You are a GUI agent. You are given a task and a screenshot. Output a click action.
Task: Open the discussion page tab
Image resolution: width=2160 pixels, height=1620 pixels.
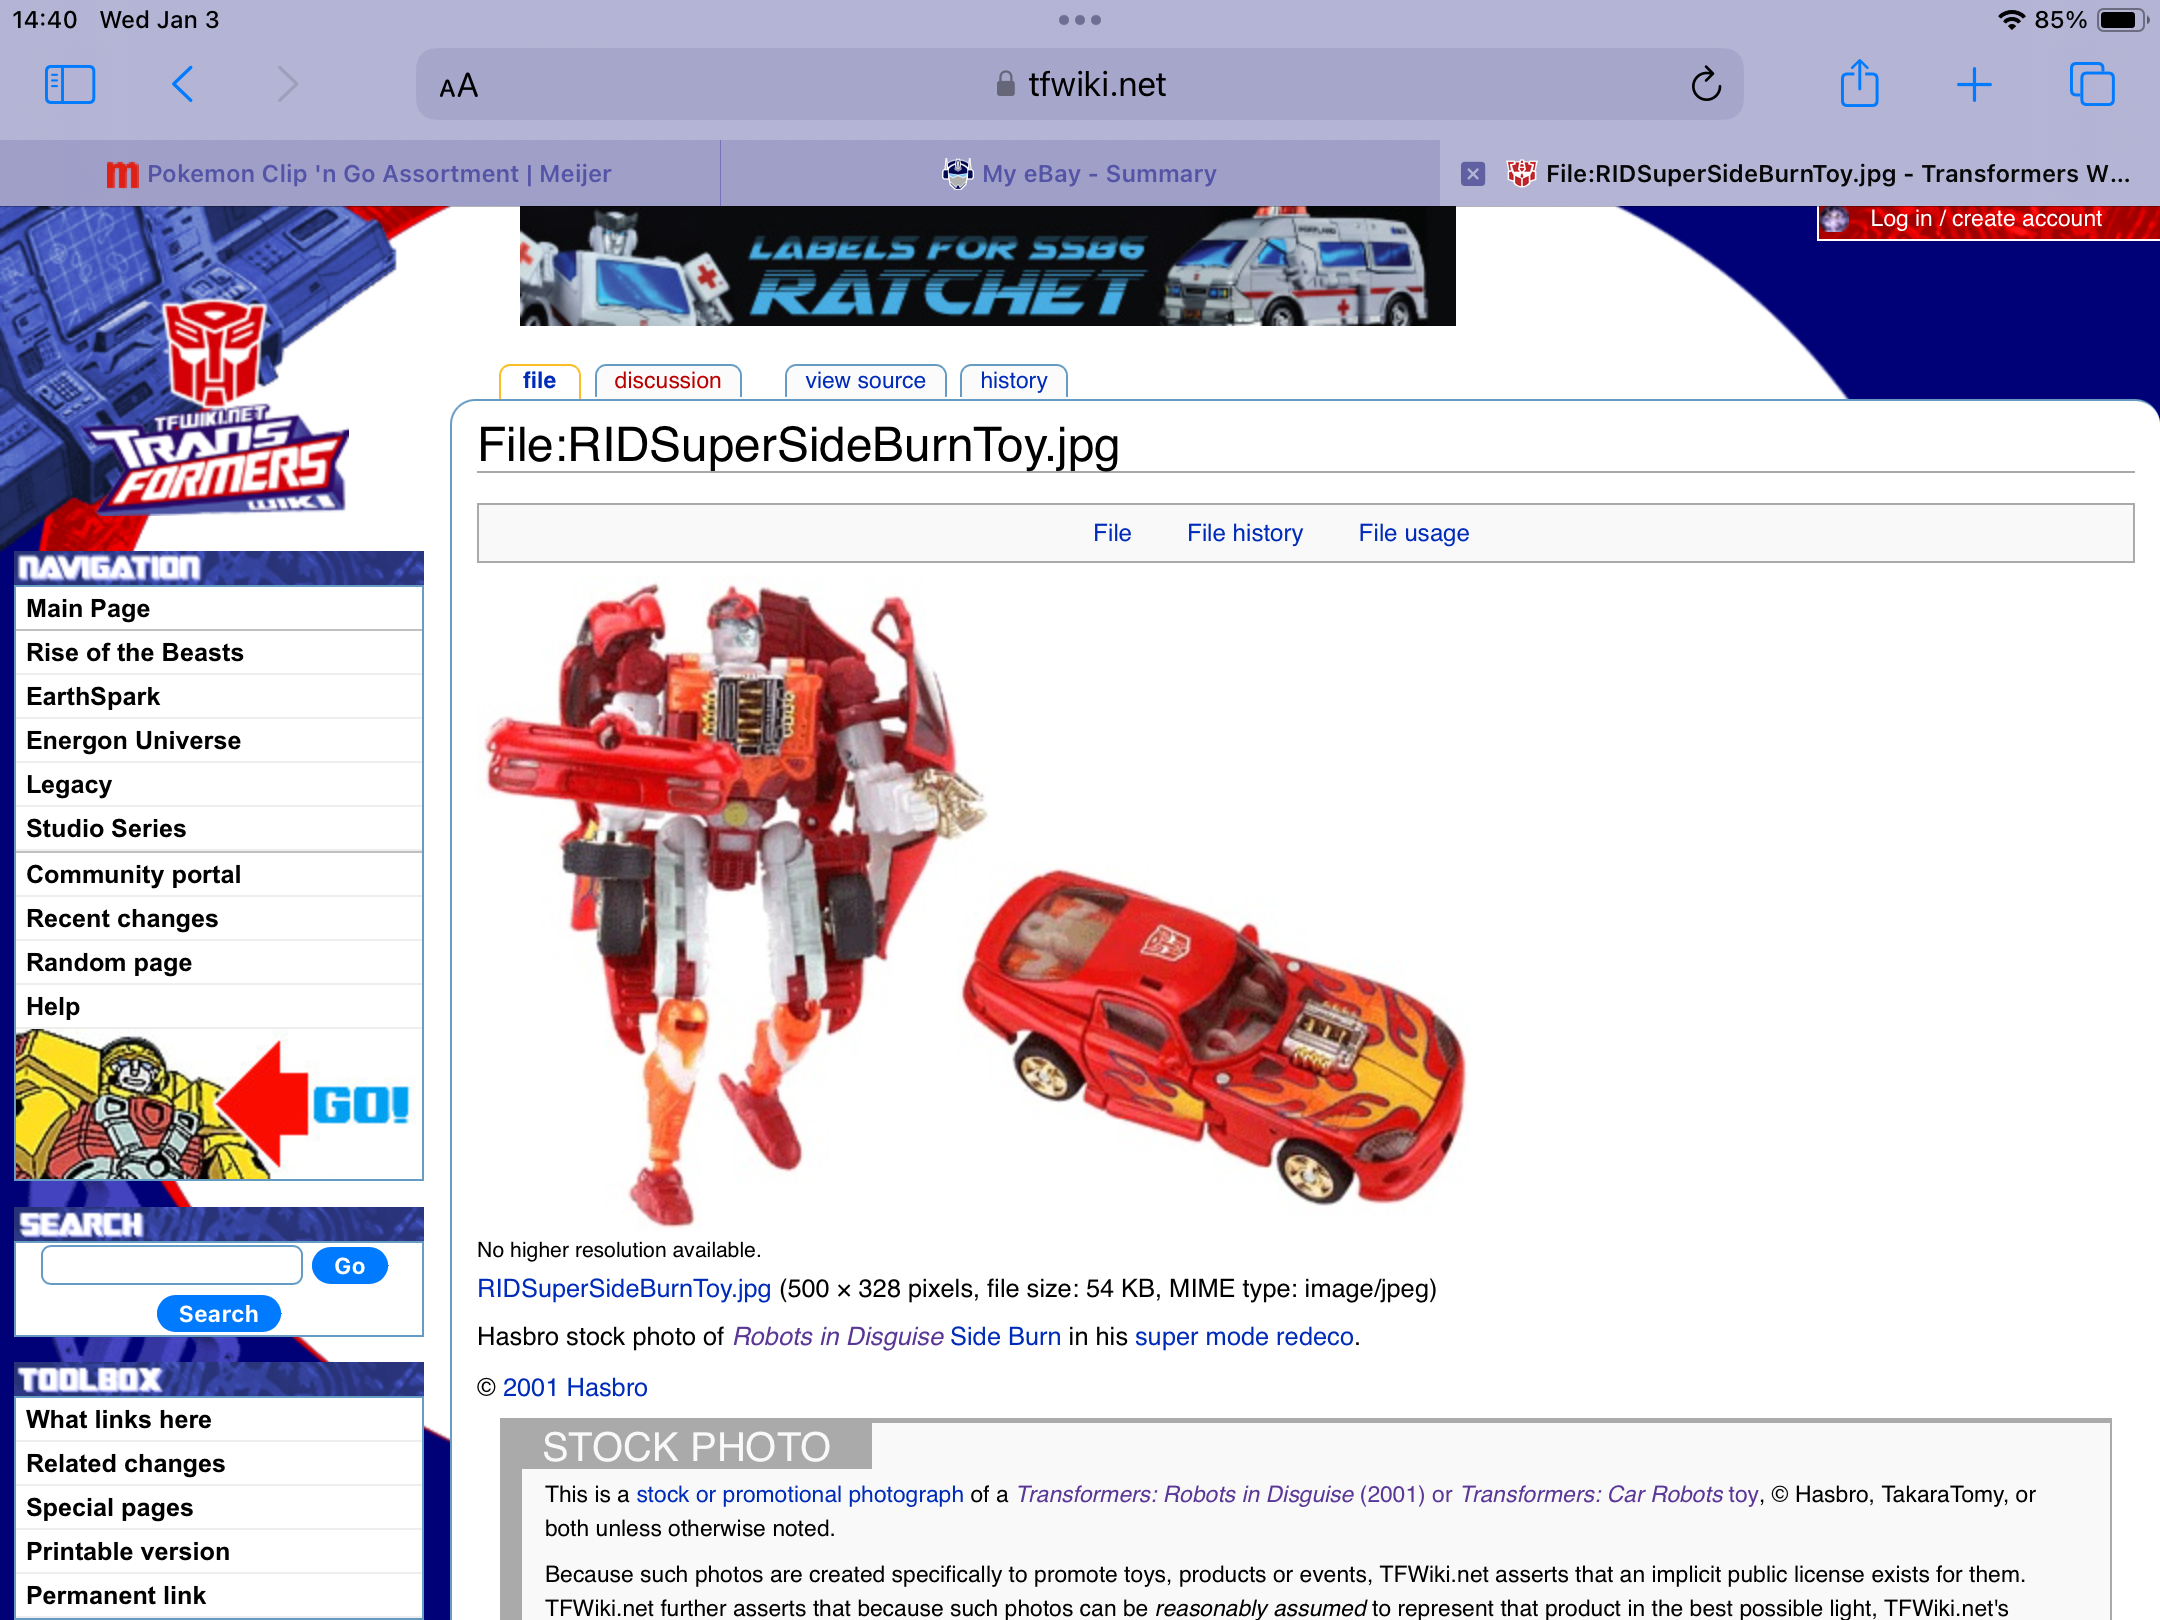click(x=667, y=381)
